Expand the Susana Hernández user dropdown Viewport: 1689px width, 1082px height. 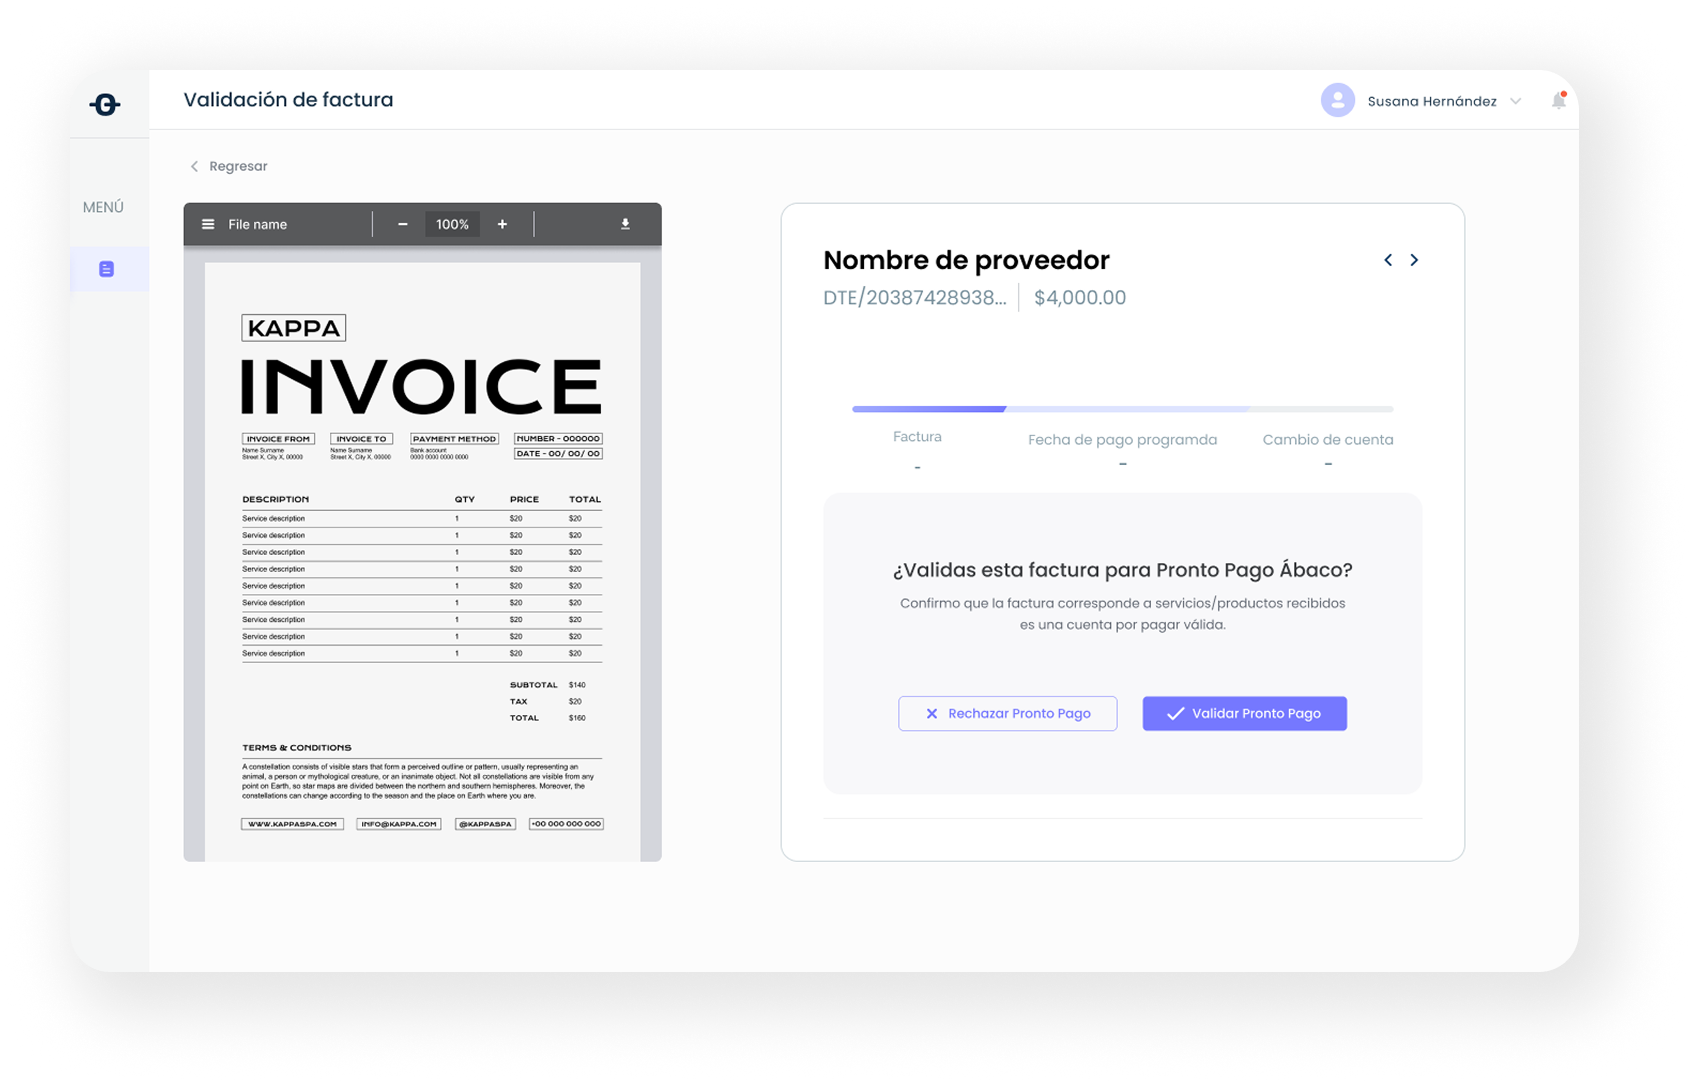click(x=1516, y=101)
